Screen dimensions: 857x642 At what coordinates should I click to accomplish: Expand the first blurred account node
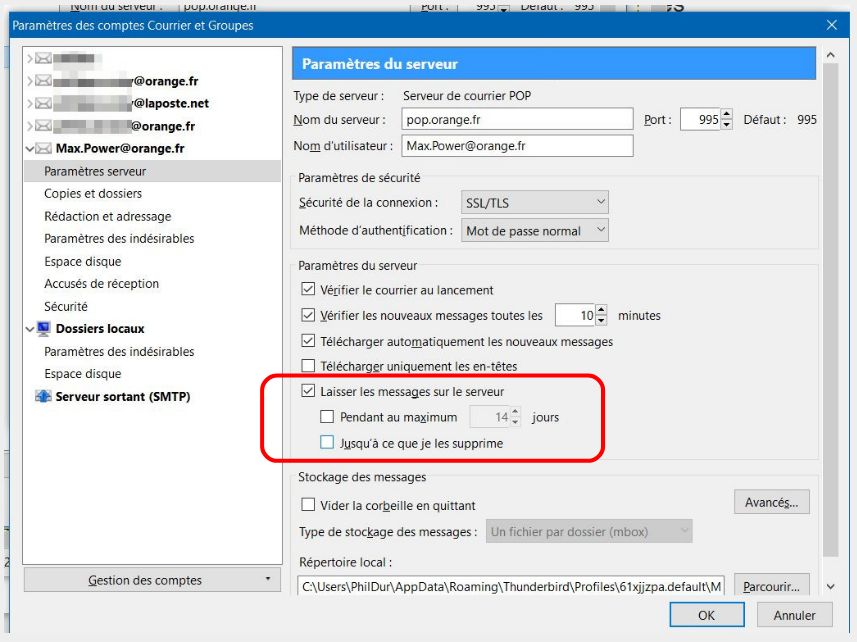pyautogui.click(x=30, y=58)
